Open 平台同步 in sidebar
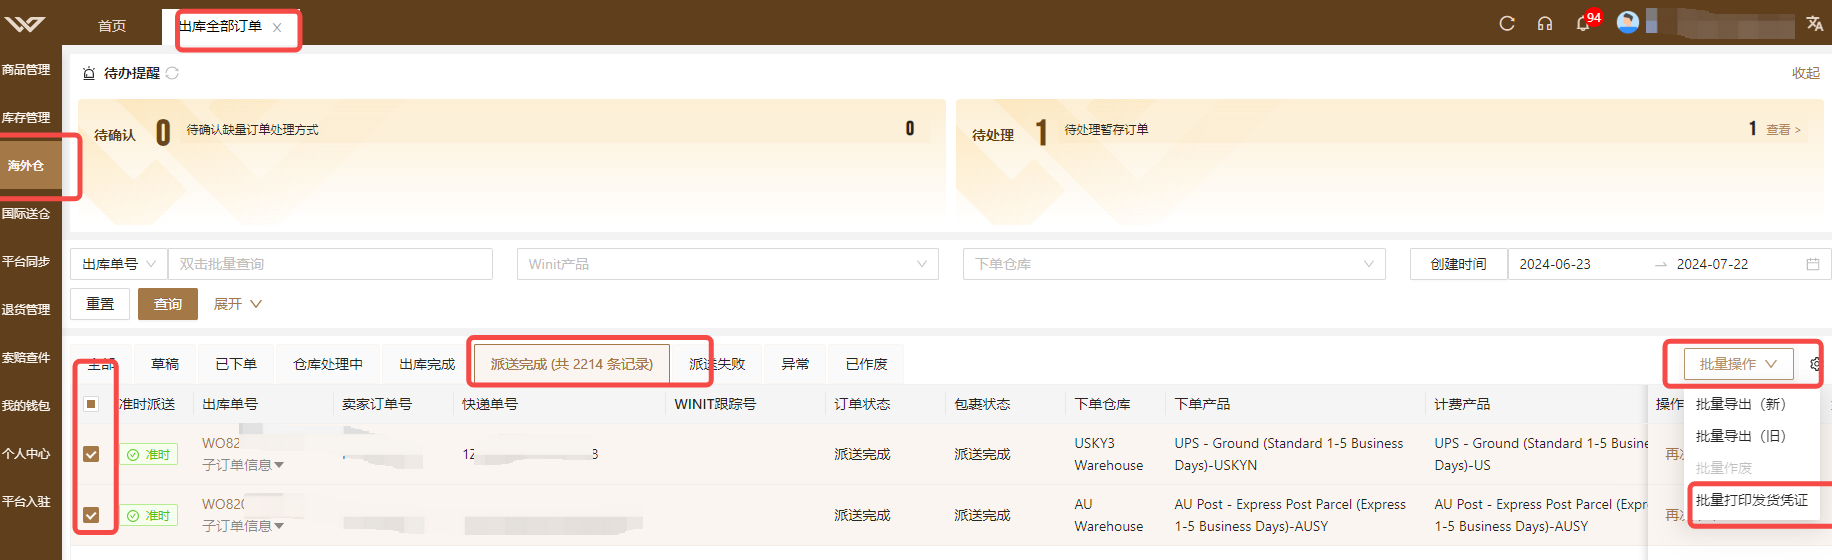1832x560 pixels. tap(27, 262)
